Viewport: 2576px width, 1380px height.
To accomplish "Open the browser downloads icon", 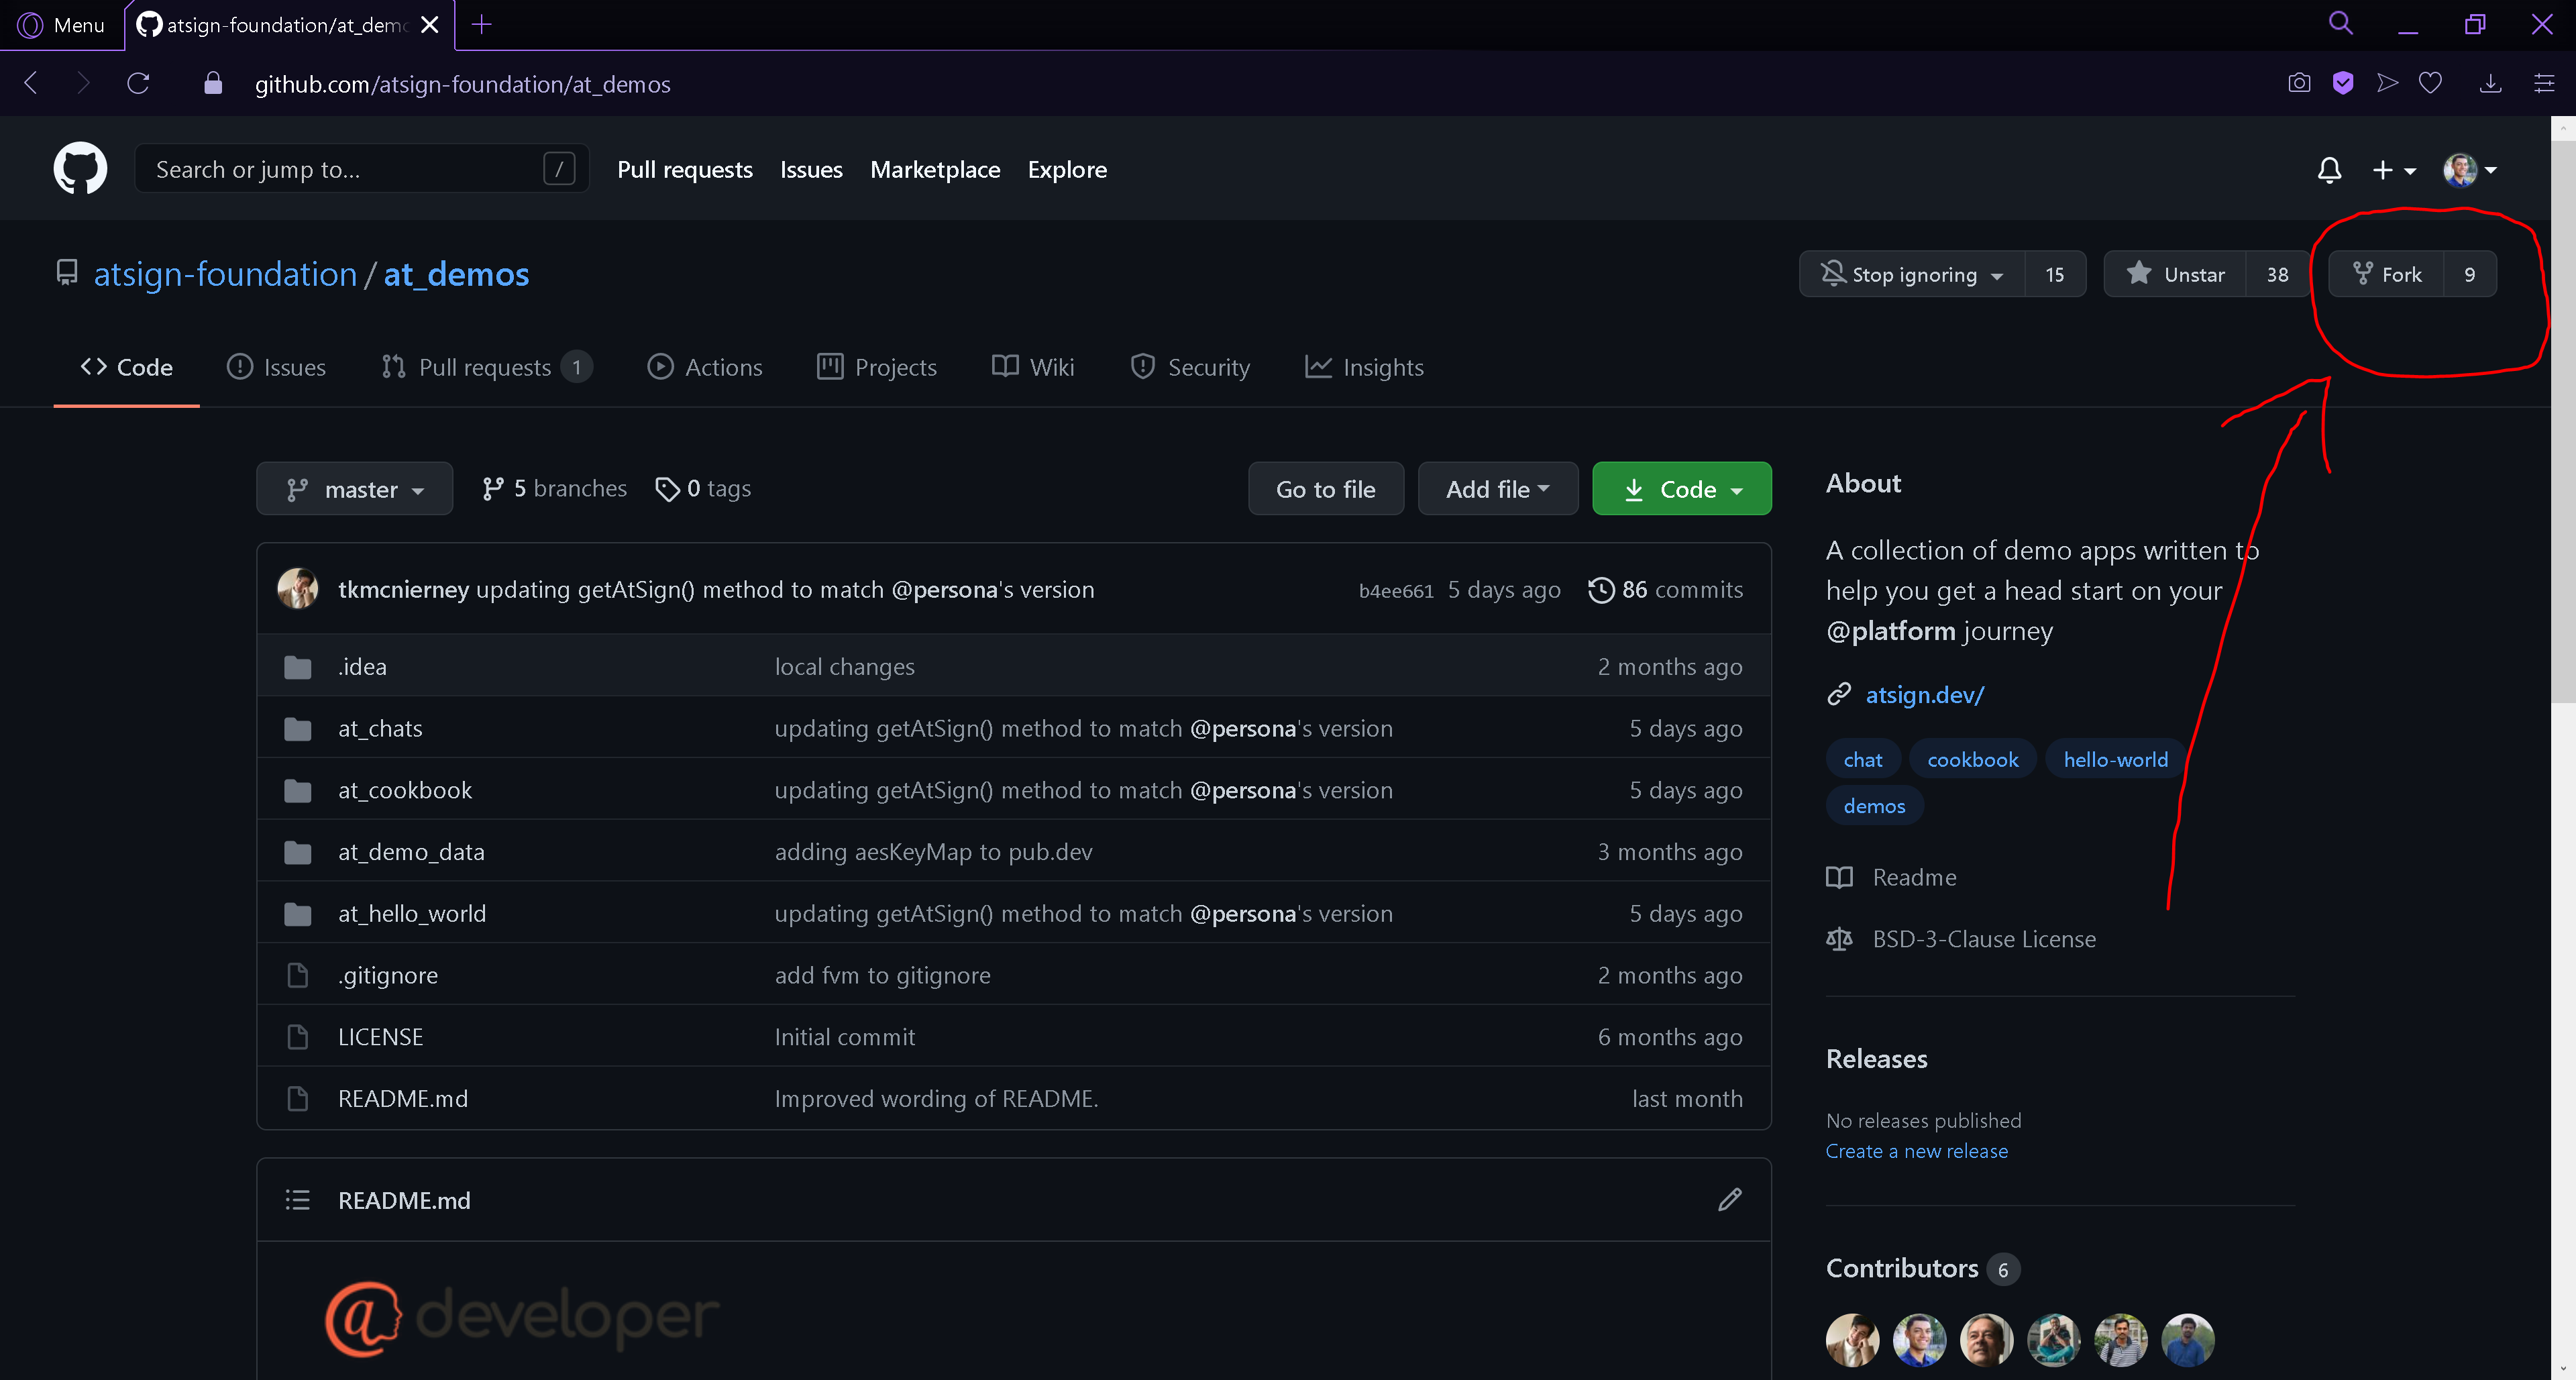I will click(x=2490, y=83).
